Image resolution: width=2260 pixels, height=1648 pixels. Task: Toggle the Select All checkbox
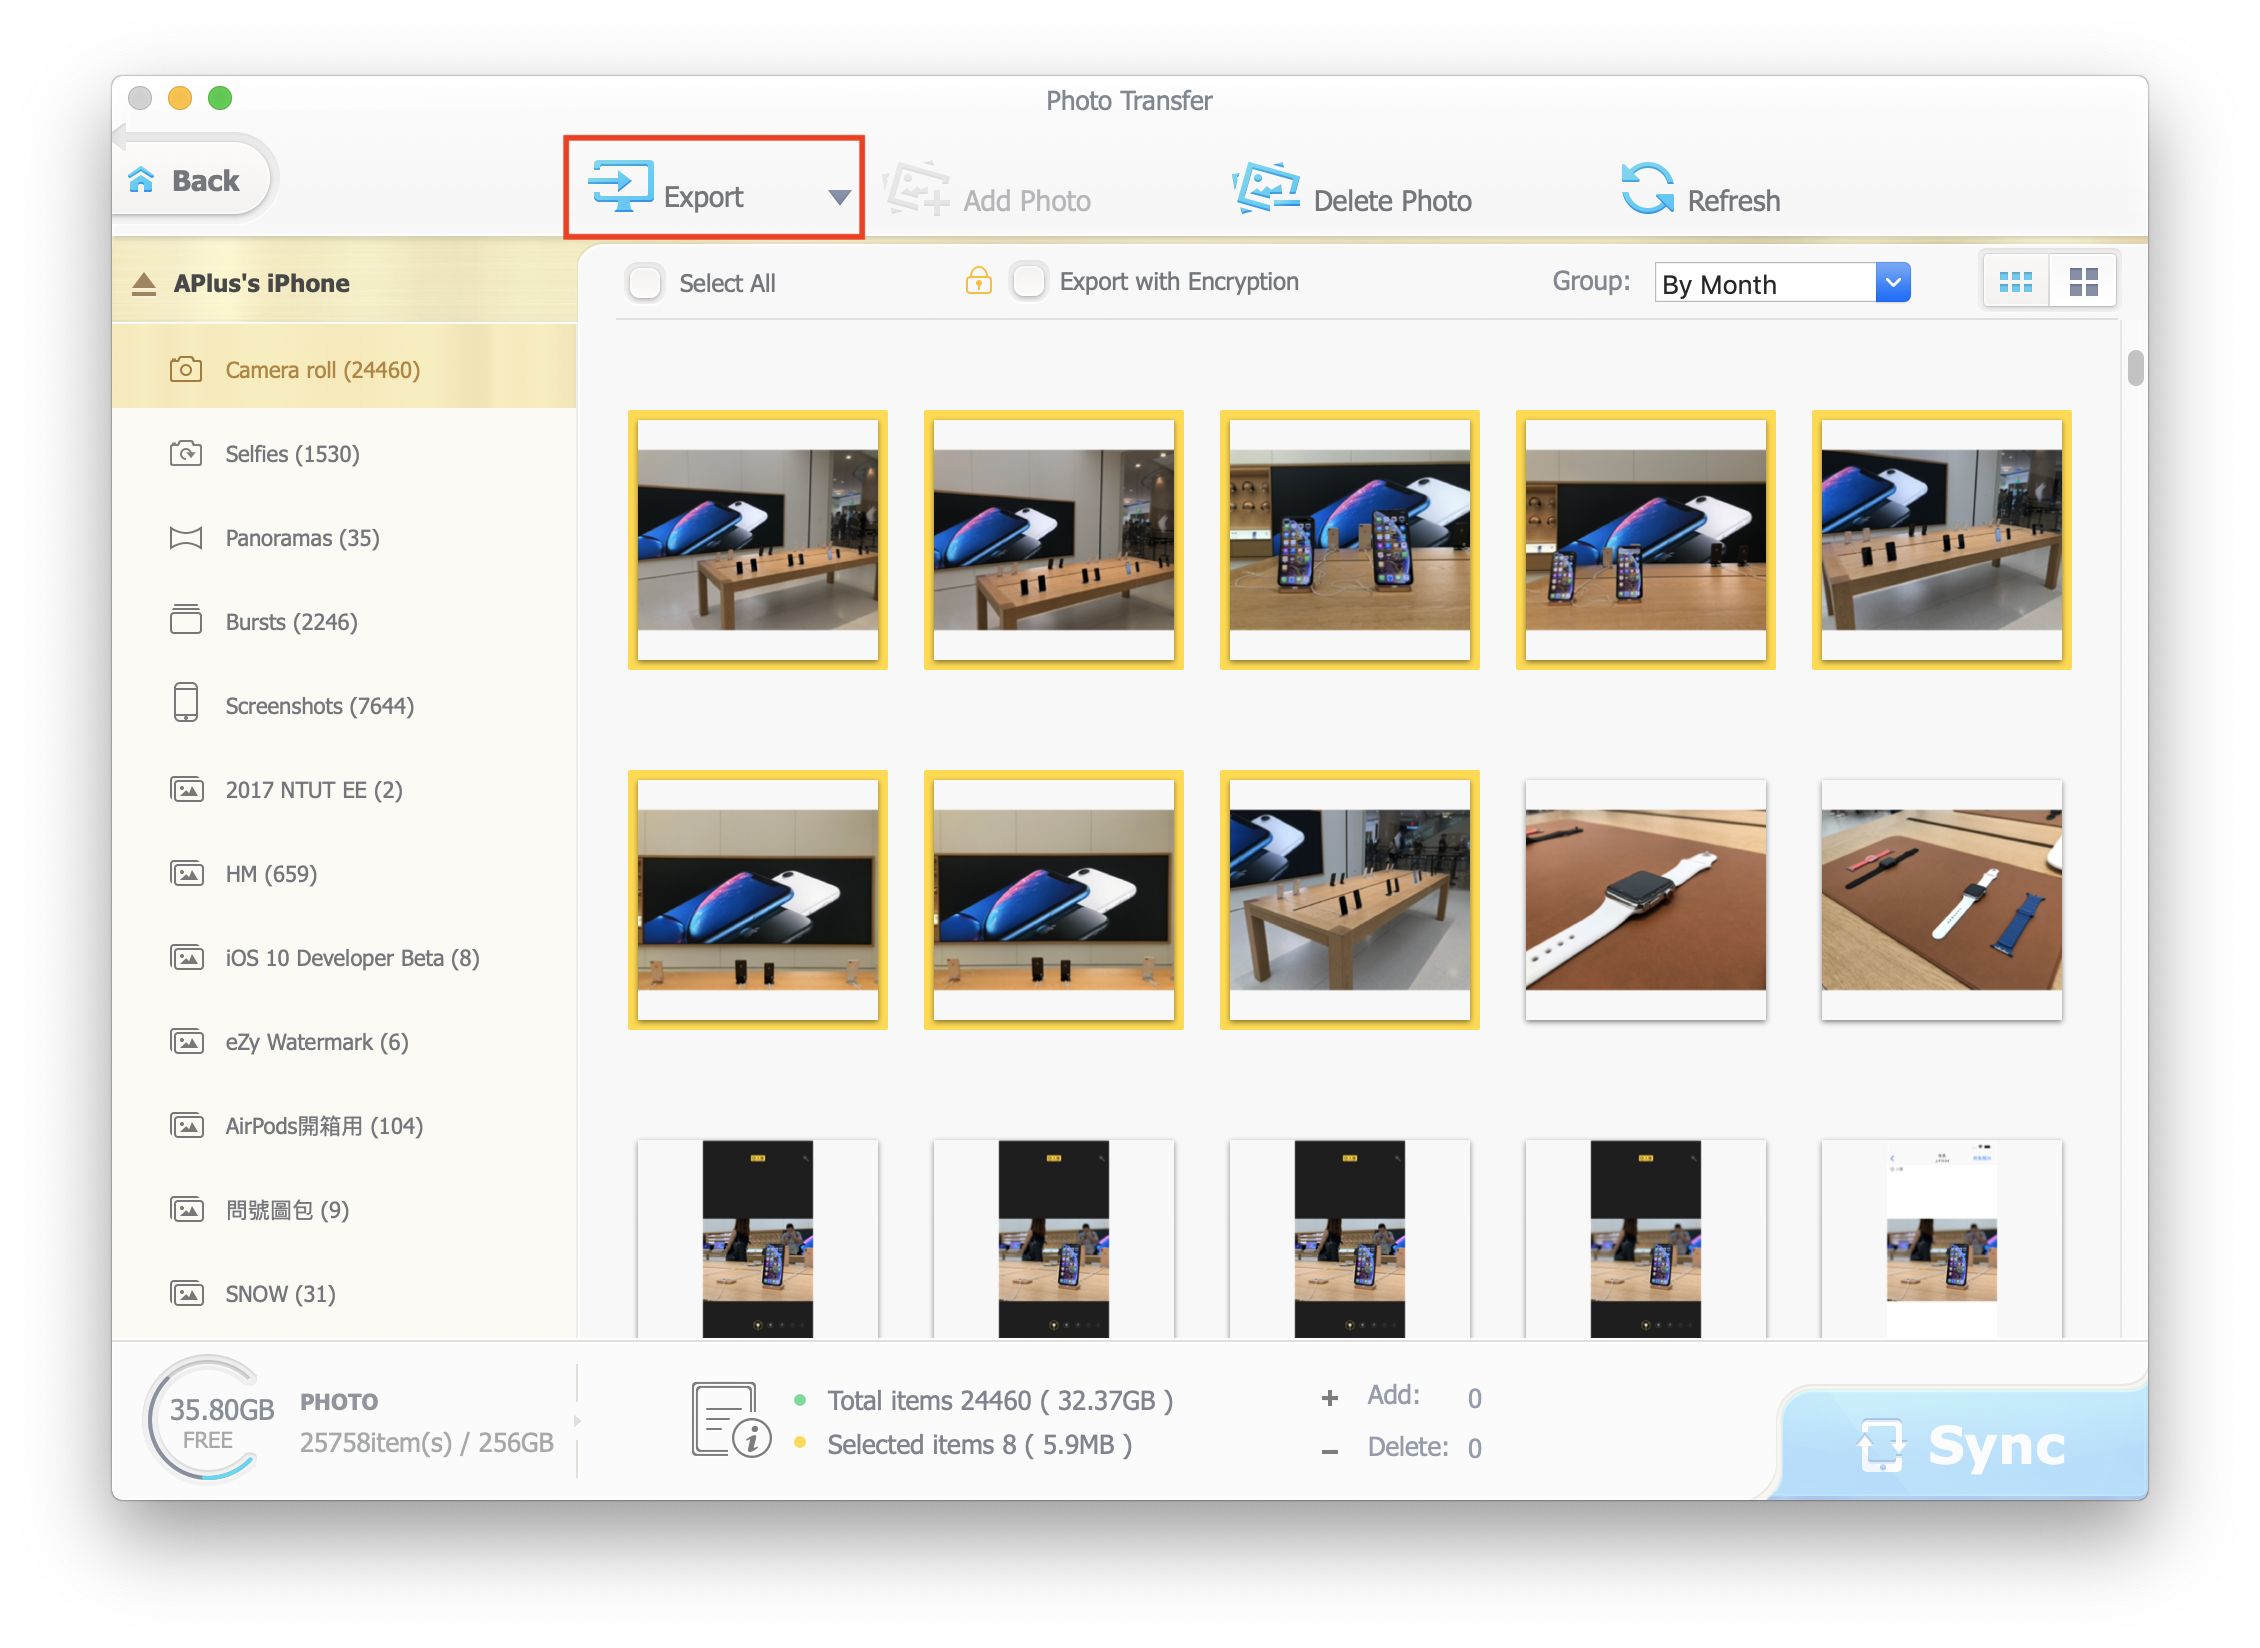(645, 283)
